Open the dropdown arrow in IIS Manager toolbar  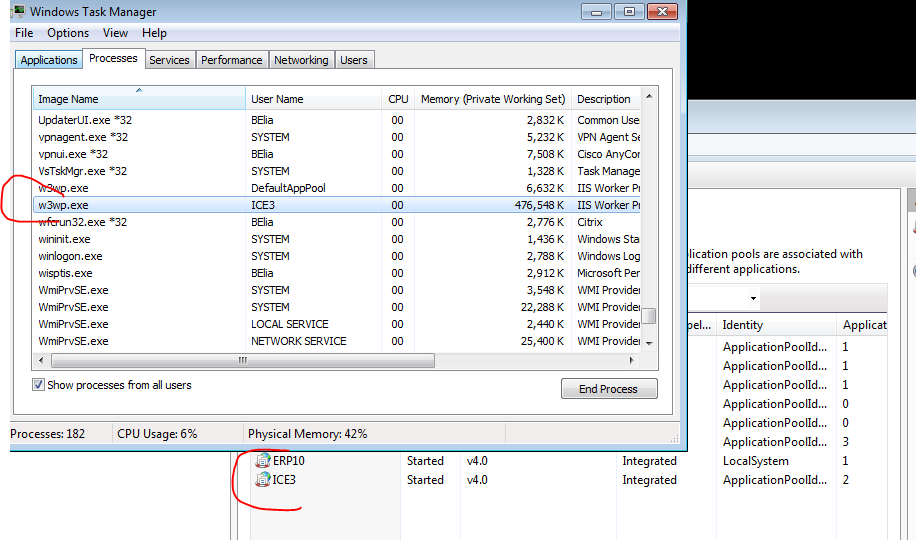click(x=753, y=299)
